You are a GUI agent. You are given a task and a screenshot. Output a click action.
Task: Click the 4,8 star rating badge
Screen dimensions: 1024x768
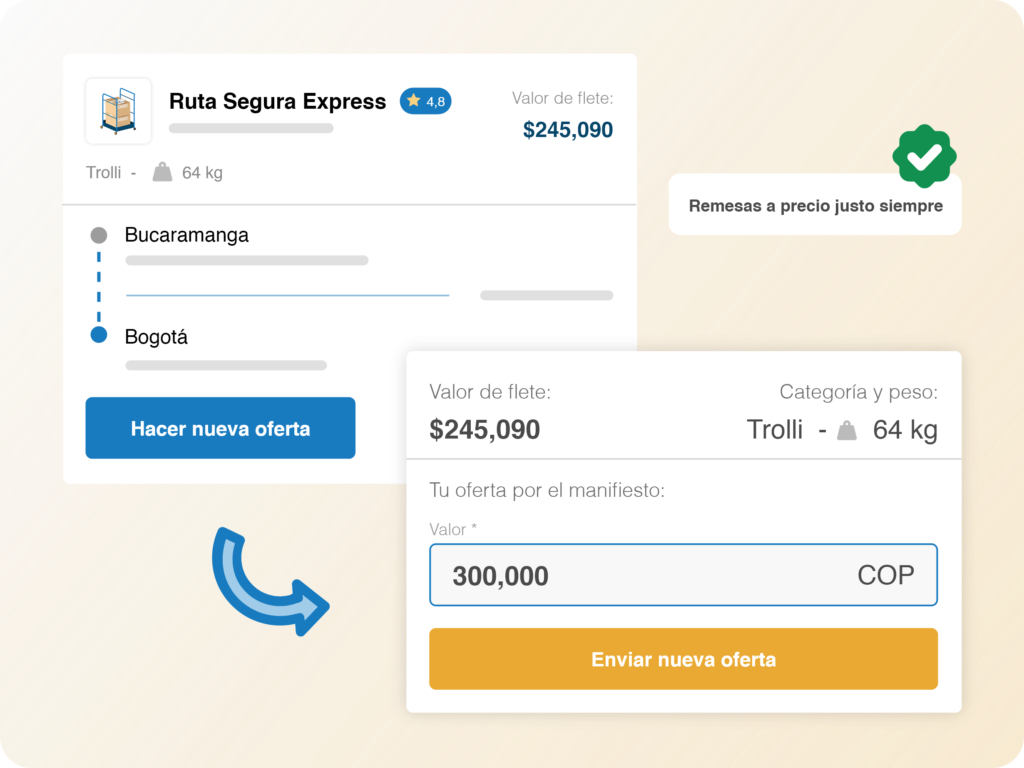pyautogui.click(x=425, y=101)
